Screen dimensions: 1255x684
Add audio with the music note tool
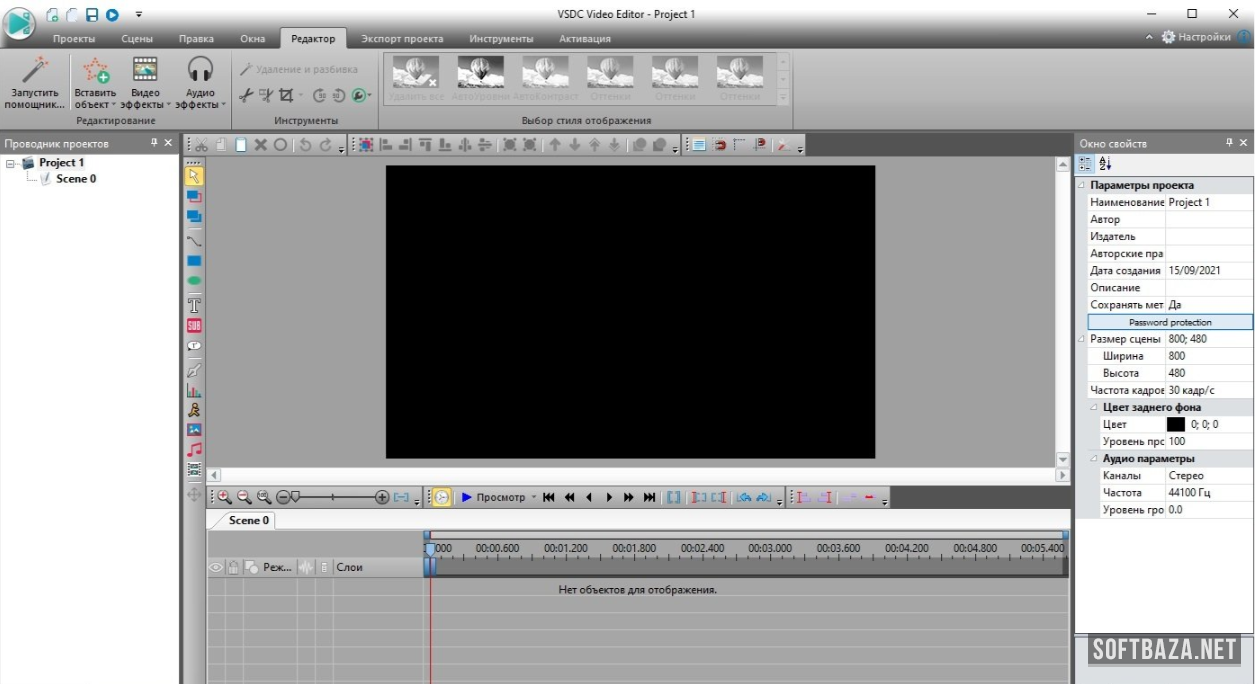[x=194, y=450]
